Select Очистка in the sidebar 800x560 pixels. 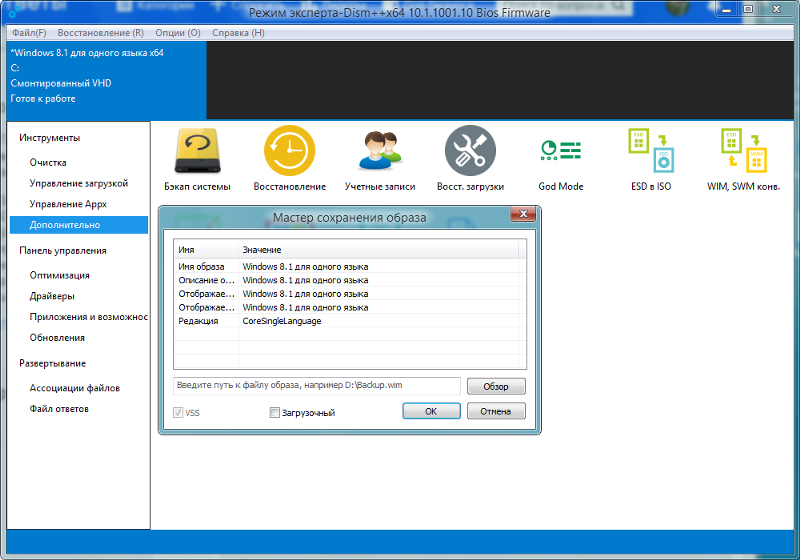(x=48, y=163)
